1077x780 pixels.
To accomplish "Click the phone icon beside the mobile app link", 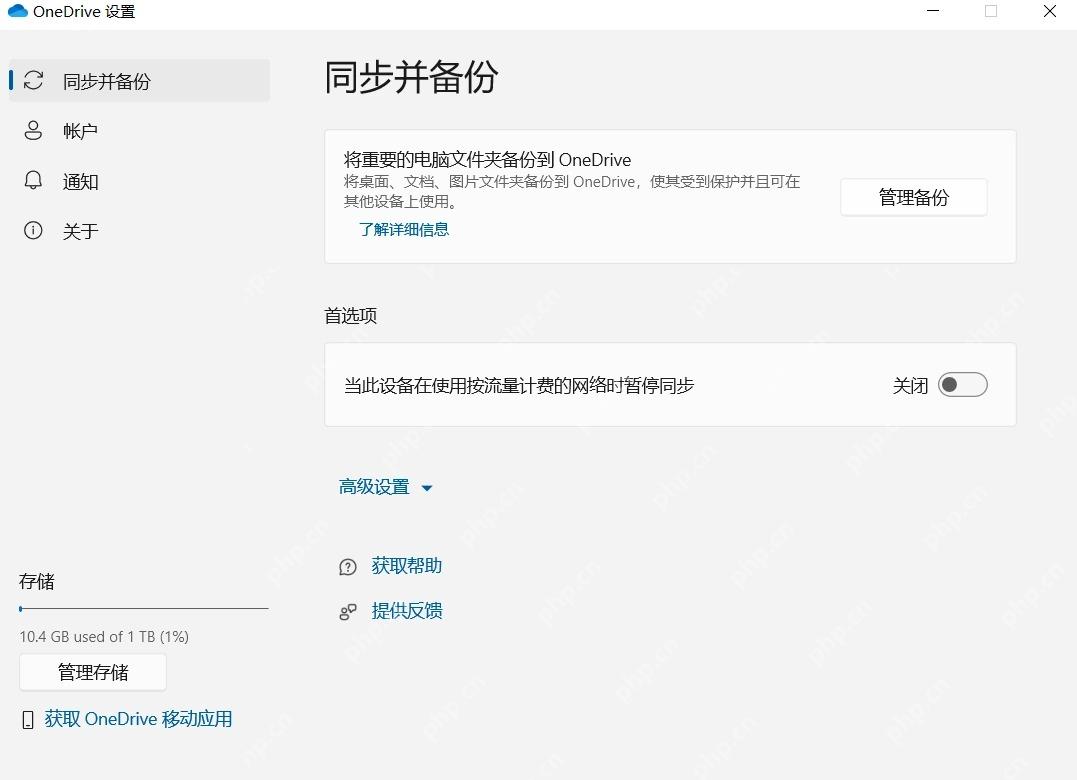I will coord(27,720).
